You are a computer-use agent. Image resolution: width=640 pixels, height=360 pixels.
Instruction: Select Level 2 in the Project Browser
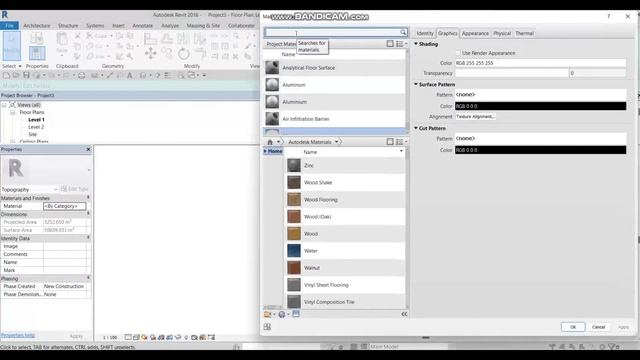36,127
